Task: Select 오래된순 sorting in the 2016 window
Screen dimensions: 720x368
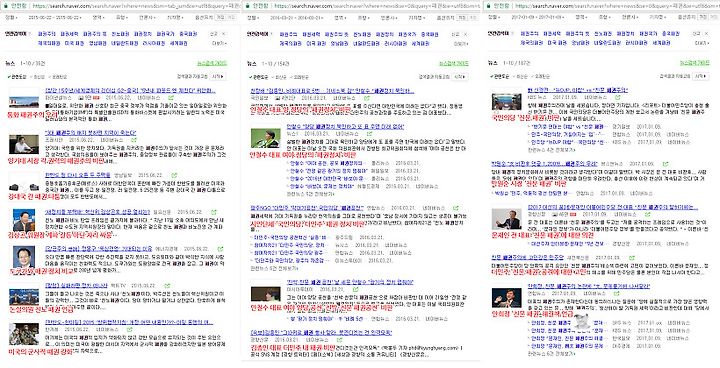Action: 299,77
